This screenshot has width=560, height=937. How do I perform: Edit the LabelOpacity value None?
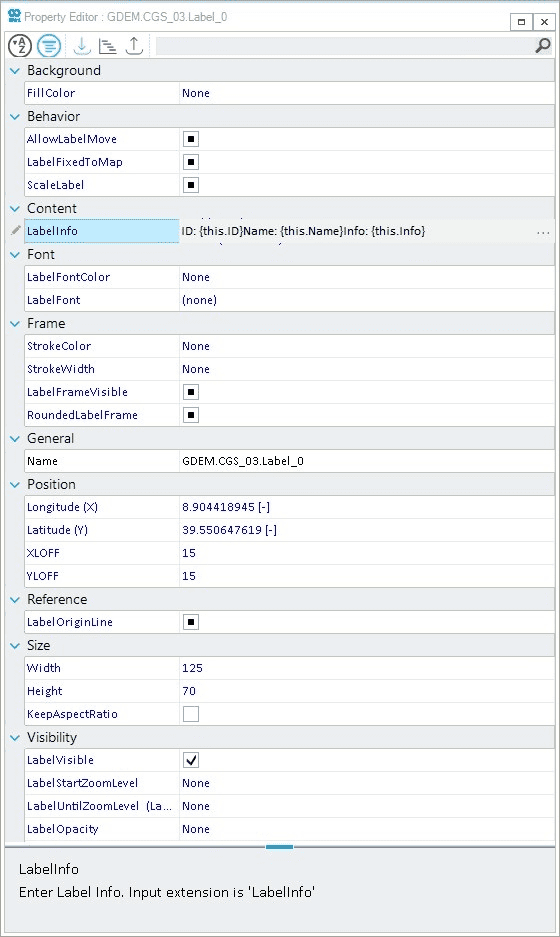coord(196,829)
